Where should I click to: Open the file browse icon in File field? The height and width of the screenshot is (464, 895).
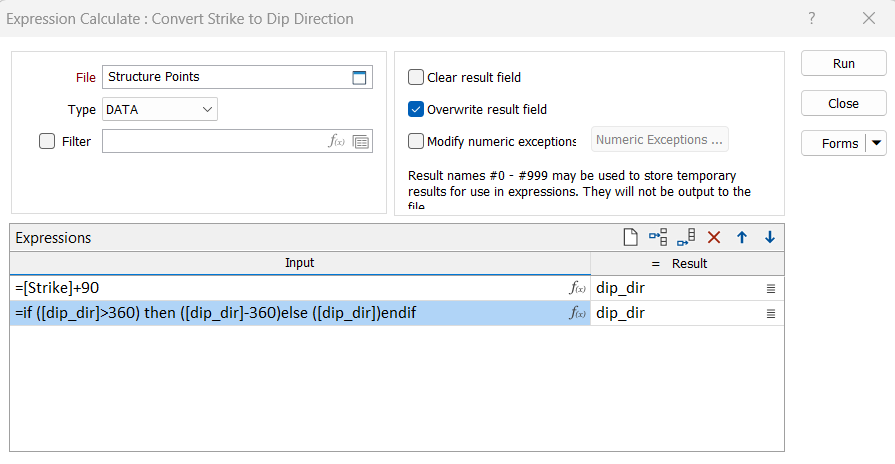click(x=361, y=78)
